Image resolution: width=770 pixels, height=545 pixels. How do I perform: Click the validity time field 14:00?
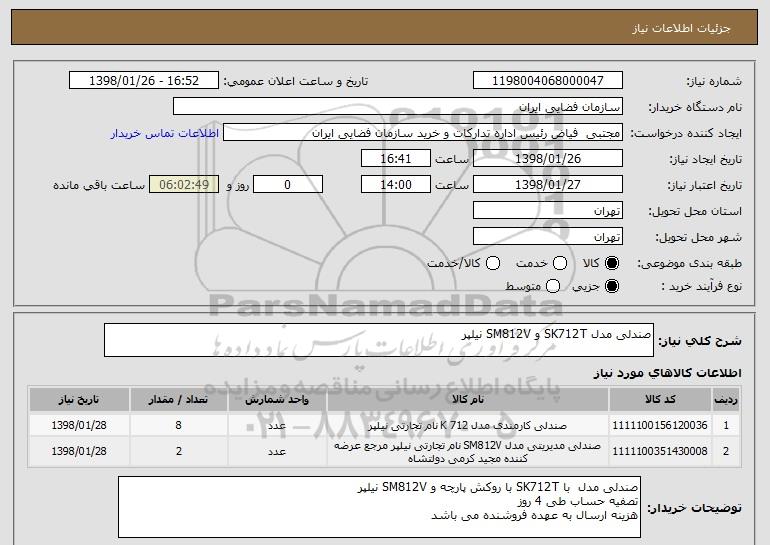(396, 184)
